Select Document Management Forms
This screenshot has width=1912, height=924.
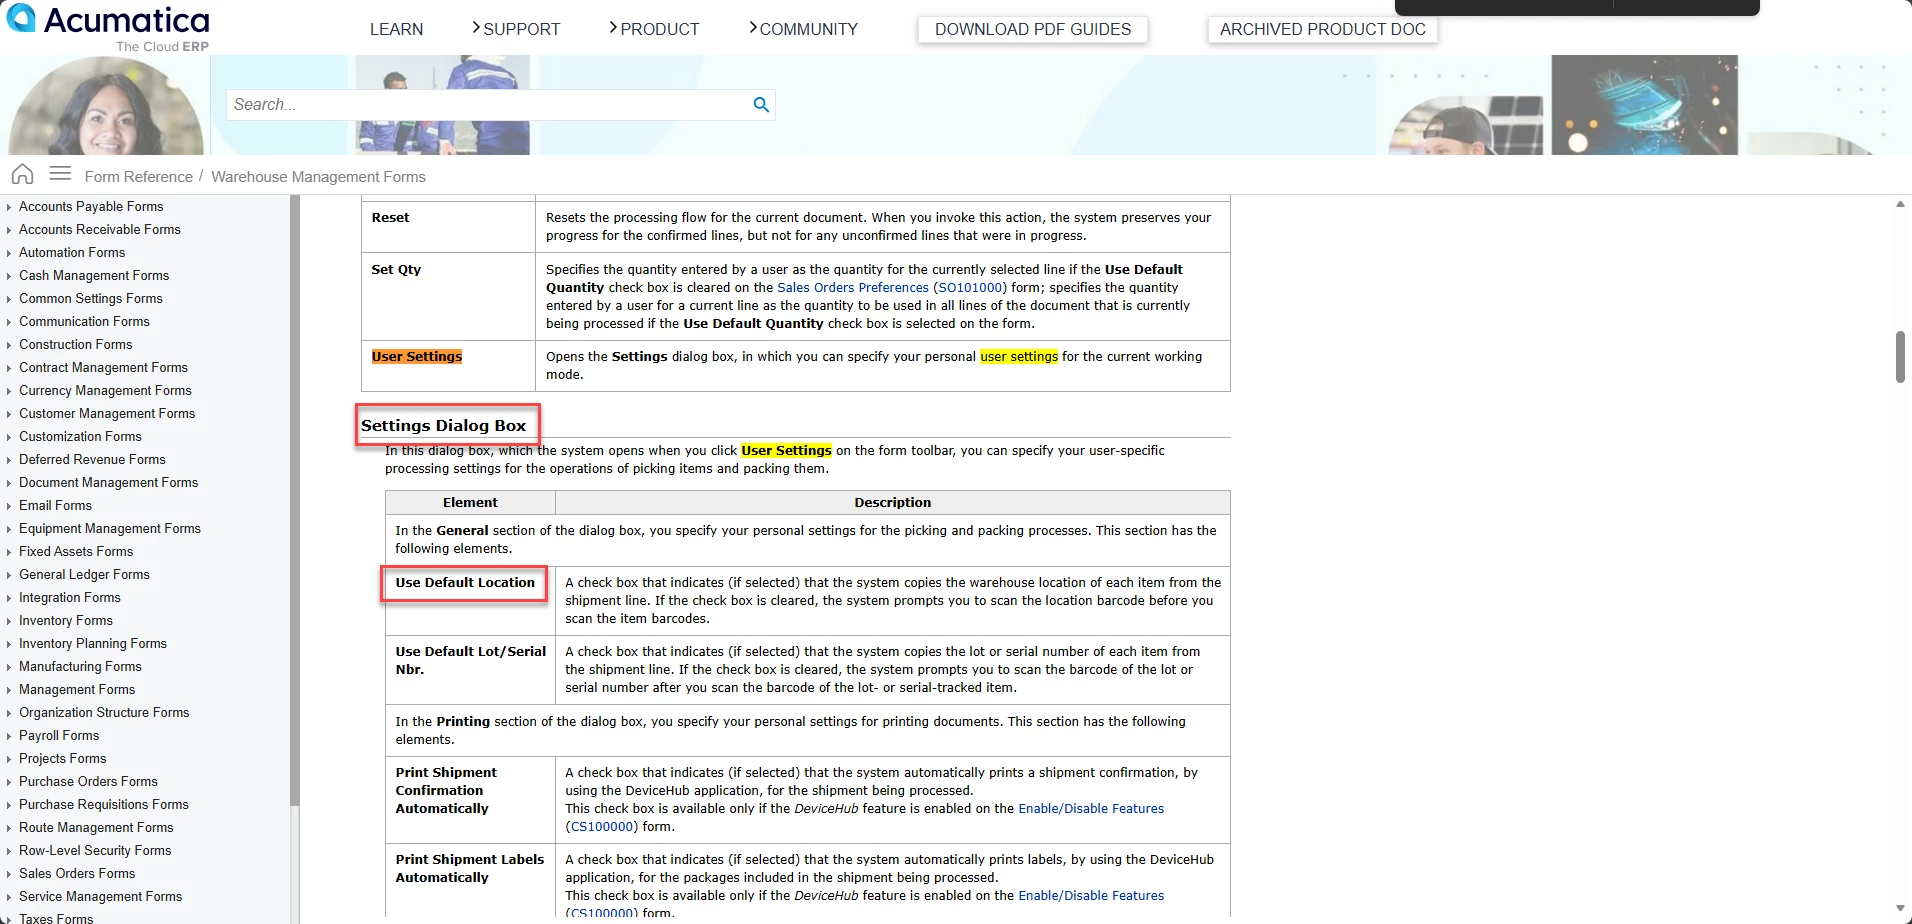(x=108, y=482)
